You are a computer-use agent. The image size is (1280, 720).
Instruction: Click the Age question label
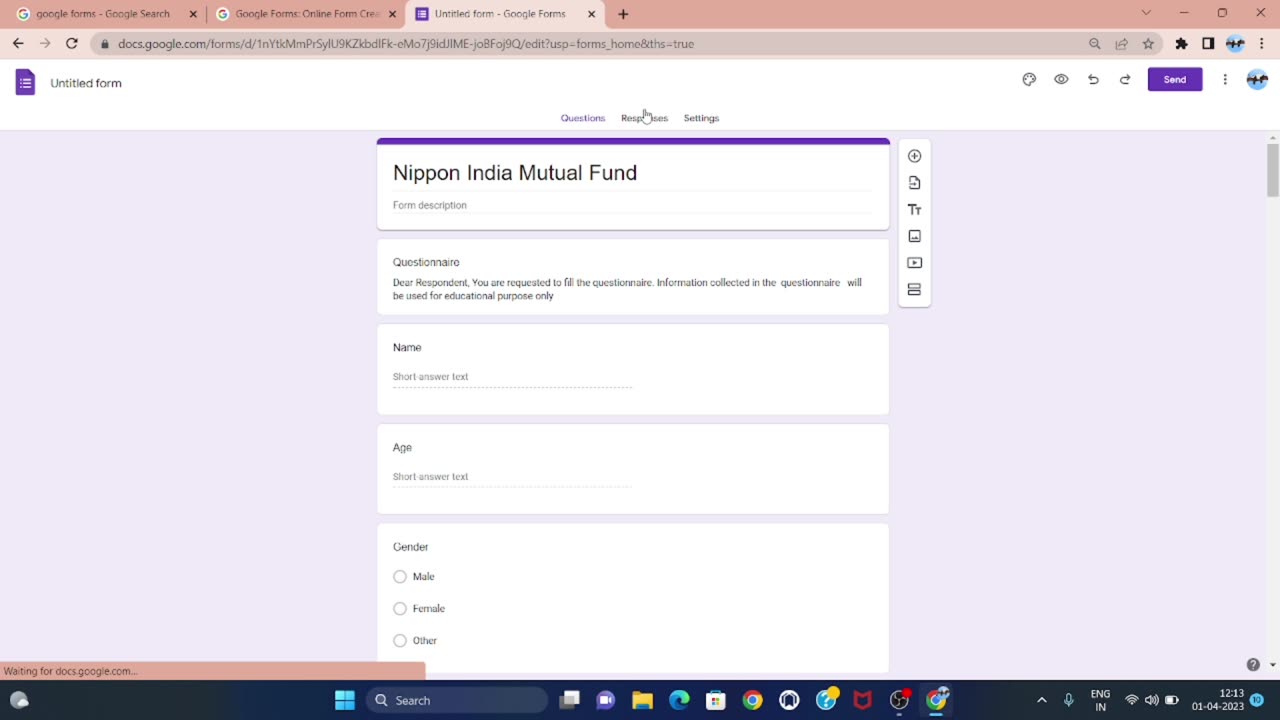click(402, 447)
